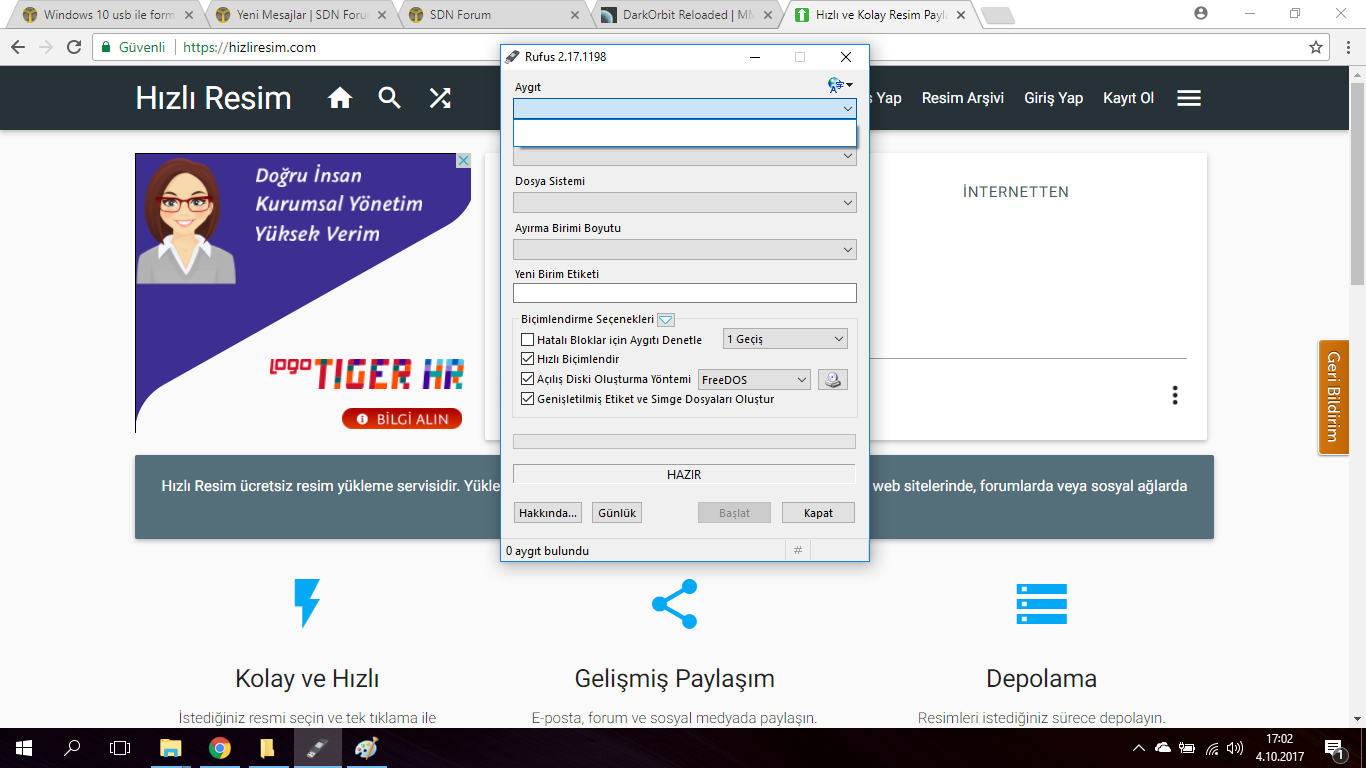The image size is (1366, 768).
Task: Open the Ayırma Birimi Boyutu dropdown
Action: [x=685, y=249]
